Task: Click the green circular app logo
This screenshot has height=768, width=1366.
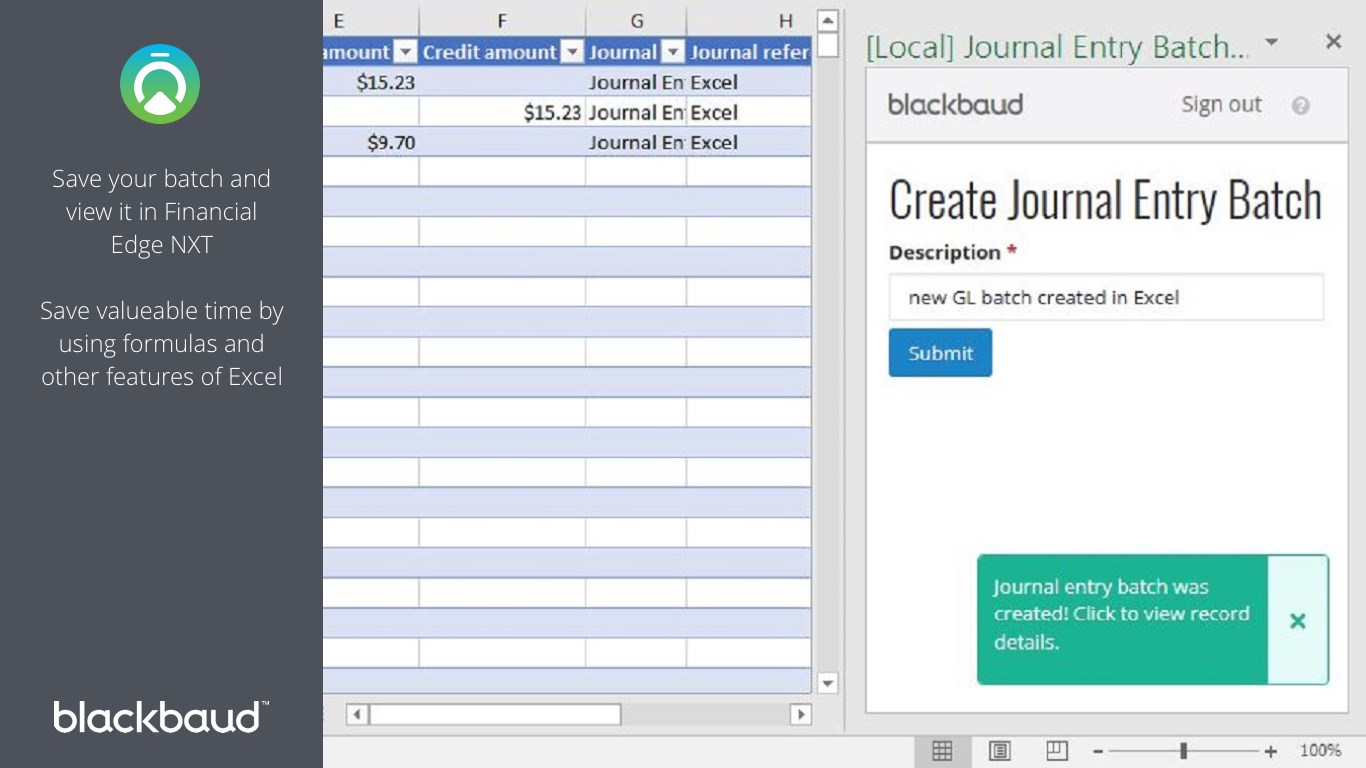Action: tap(160, 84)
